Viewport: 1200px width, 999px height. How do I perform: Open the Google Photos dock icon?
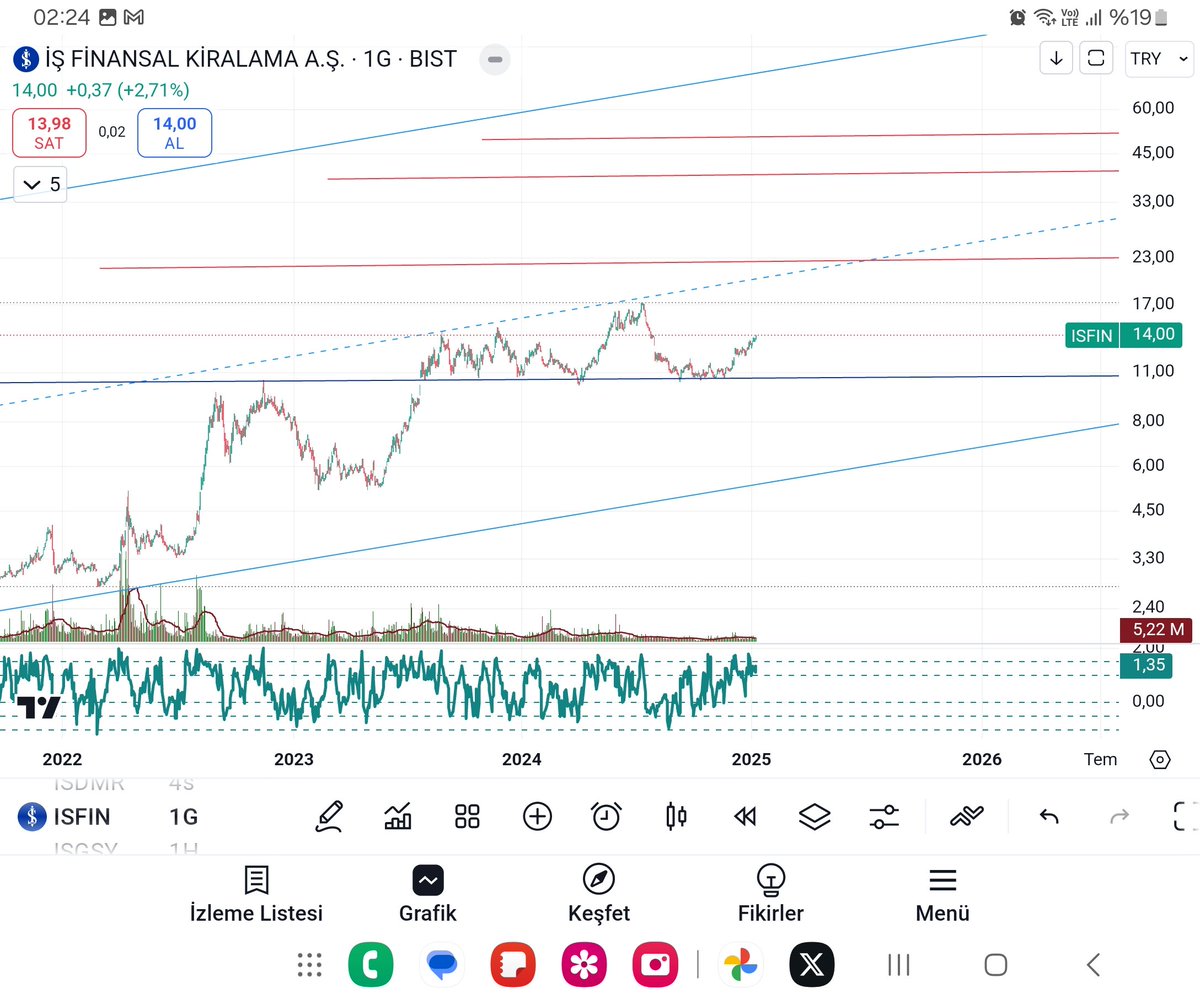739,964
